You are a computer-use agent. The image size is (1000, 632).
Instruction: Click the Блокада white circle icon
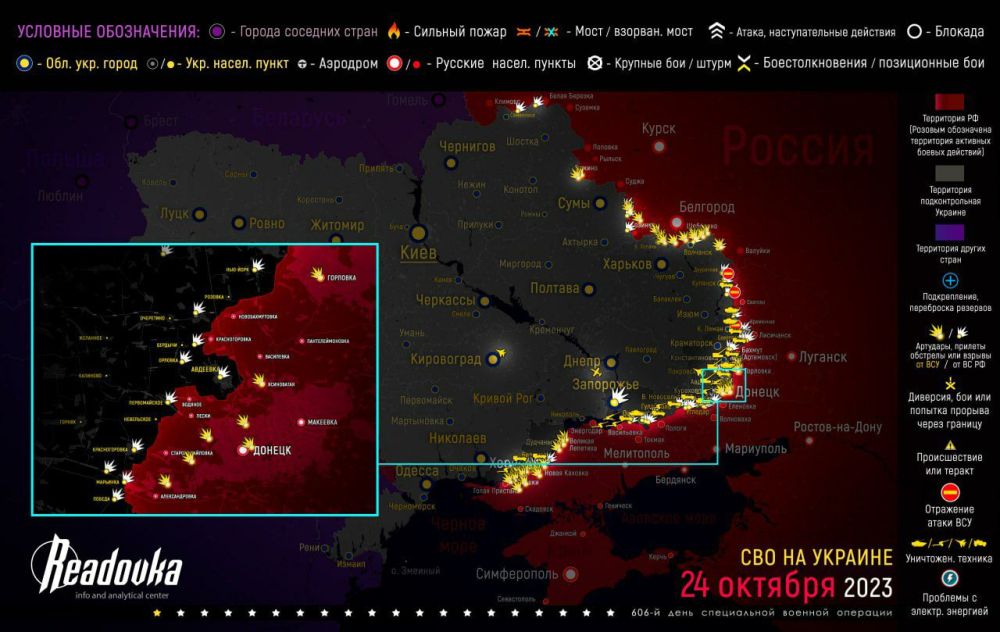tap(914, 32)
